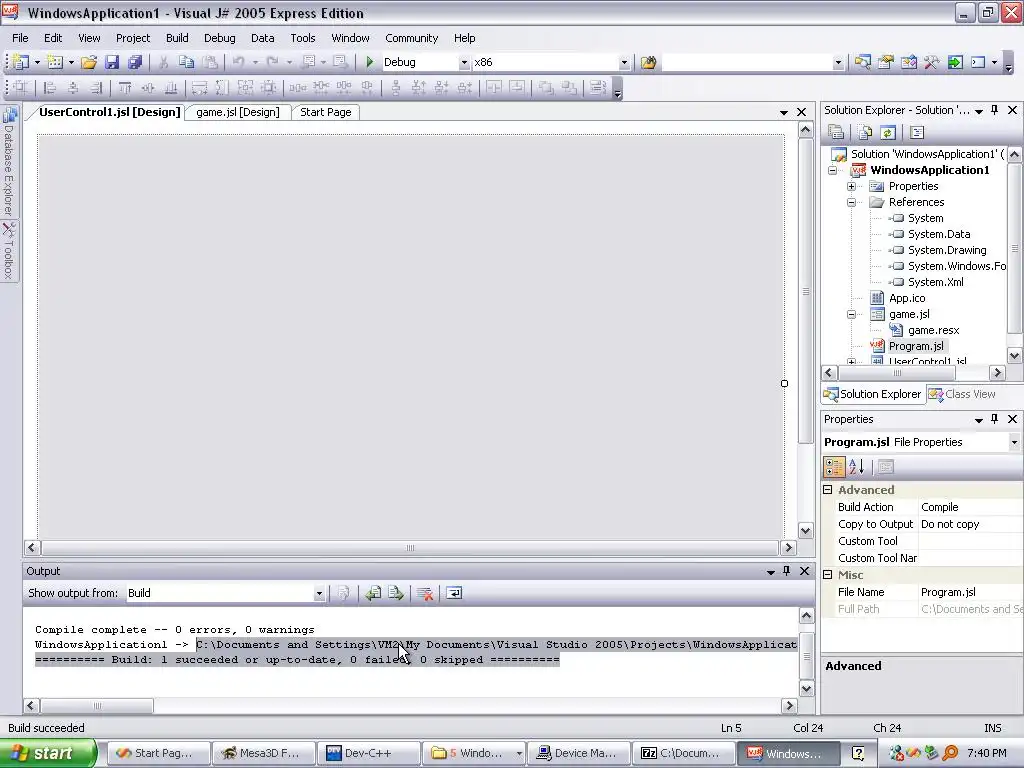This screenshot has width=1024, height=768.
Task: Click the Alphabetical sort icon in Properties
Action: click(x=857, y=467)
